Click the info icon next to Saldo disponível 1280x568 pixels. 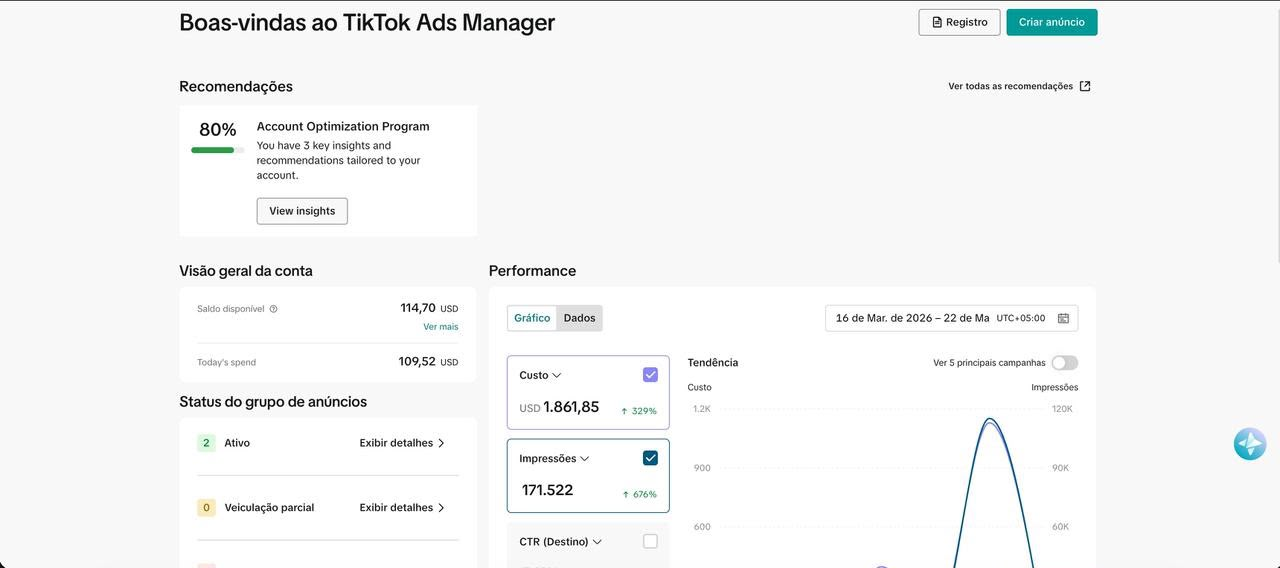coord(273,309)
